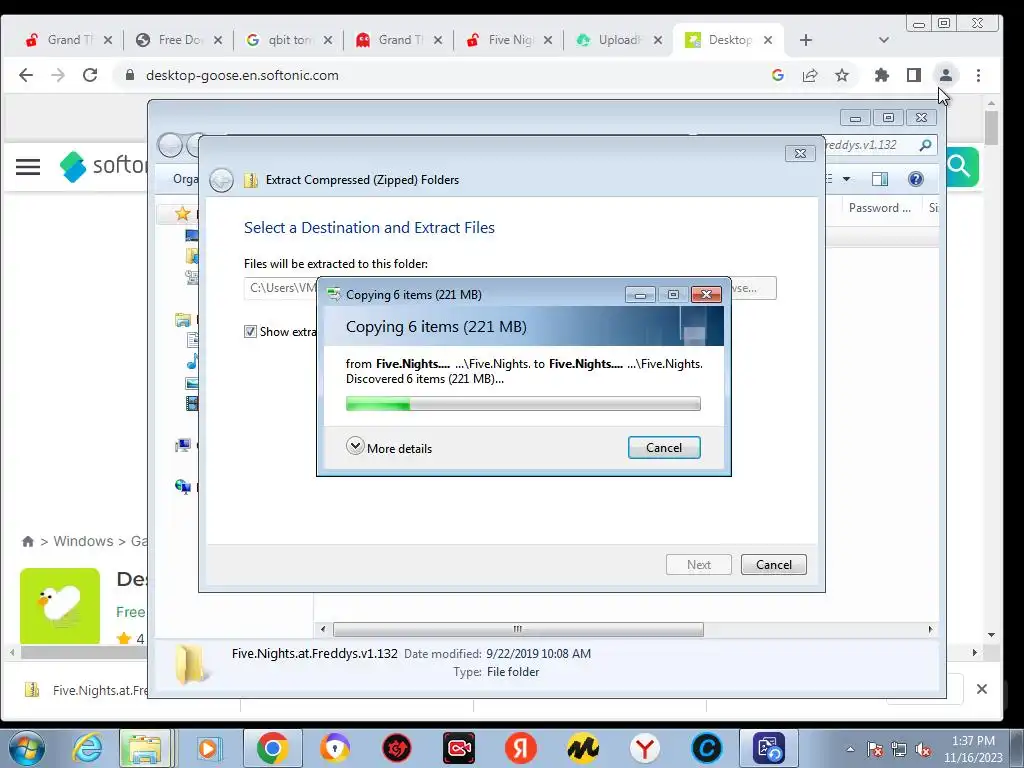This screenshot has width=1024, height=768.
Task: Switch to Free Download tab
Action: pyautogui.click(x=178, y=40)
